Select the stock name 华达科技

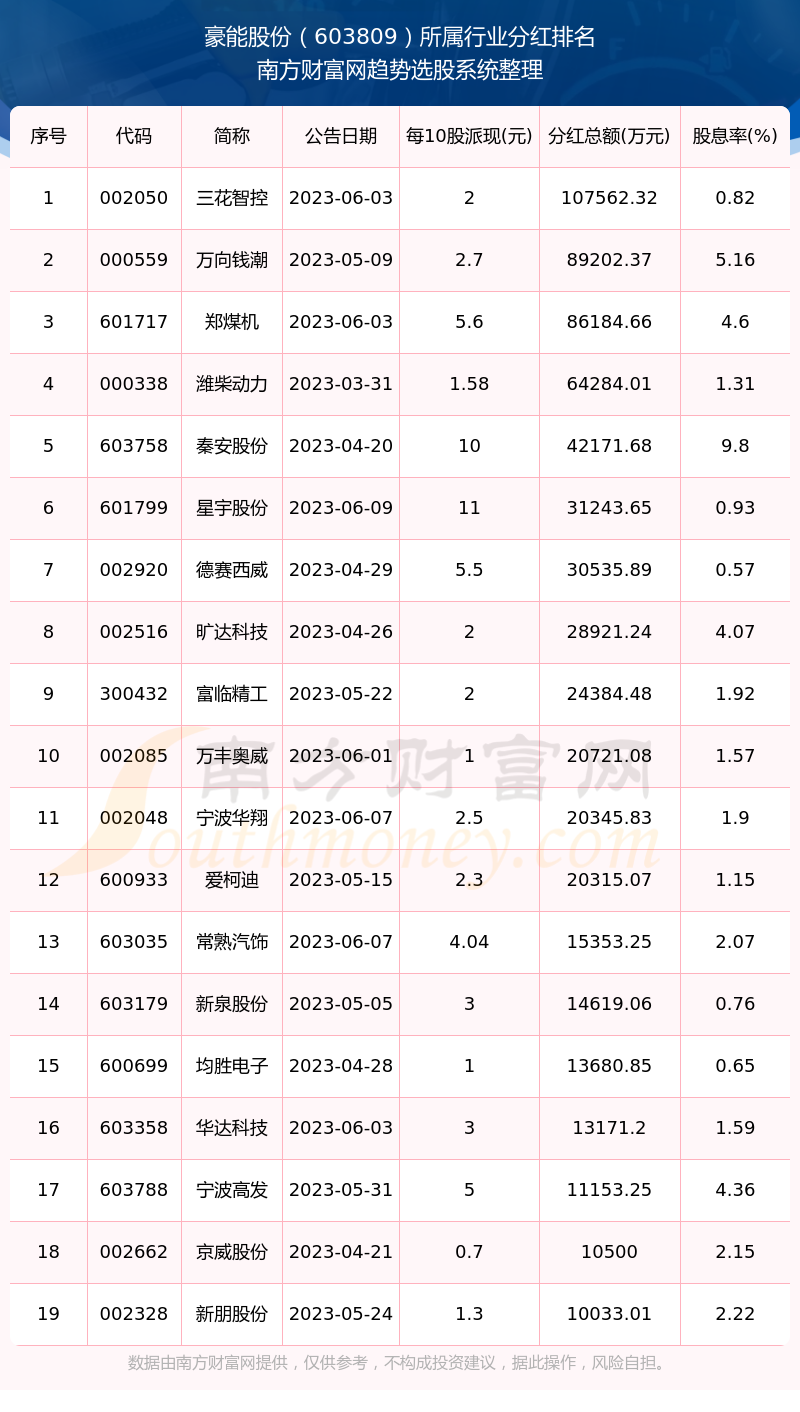click(232, 1128)
